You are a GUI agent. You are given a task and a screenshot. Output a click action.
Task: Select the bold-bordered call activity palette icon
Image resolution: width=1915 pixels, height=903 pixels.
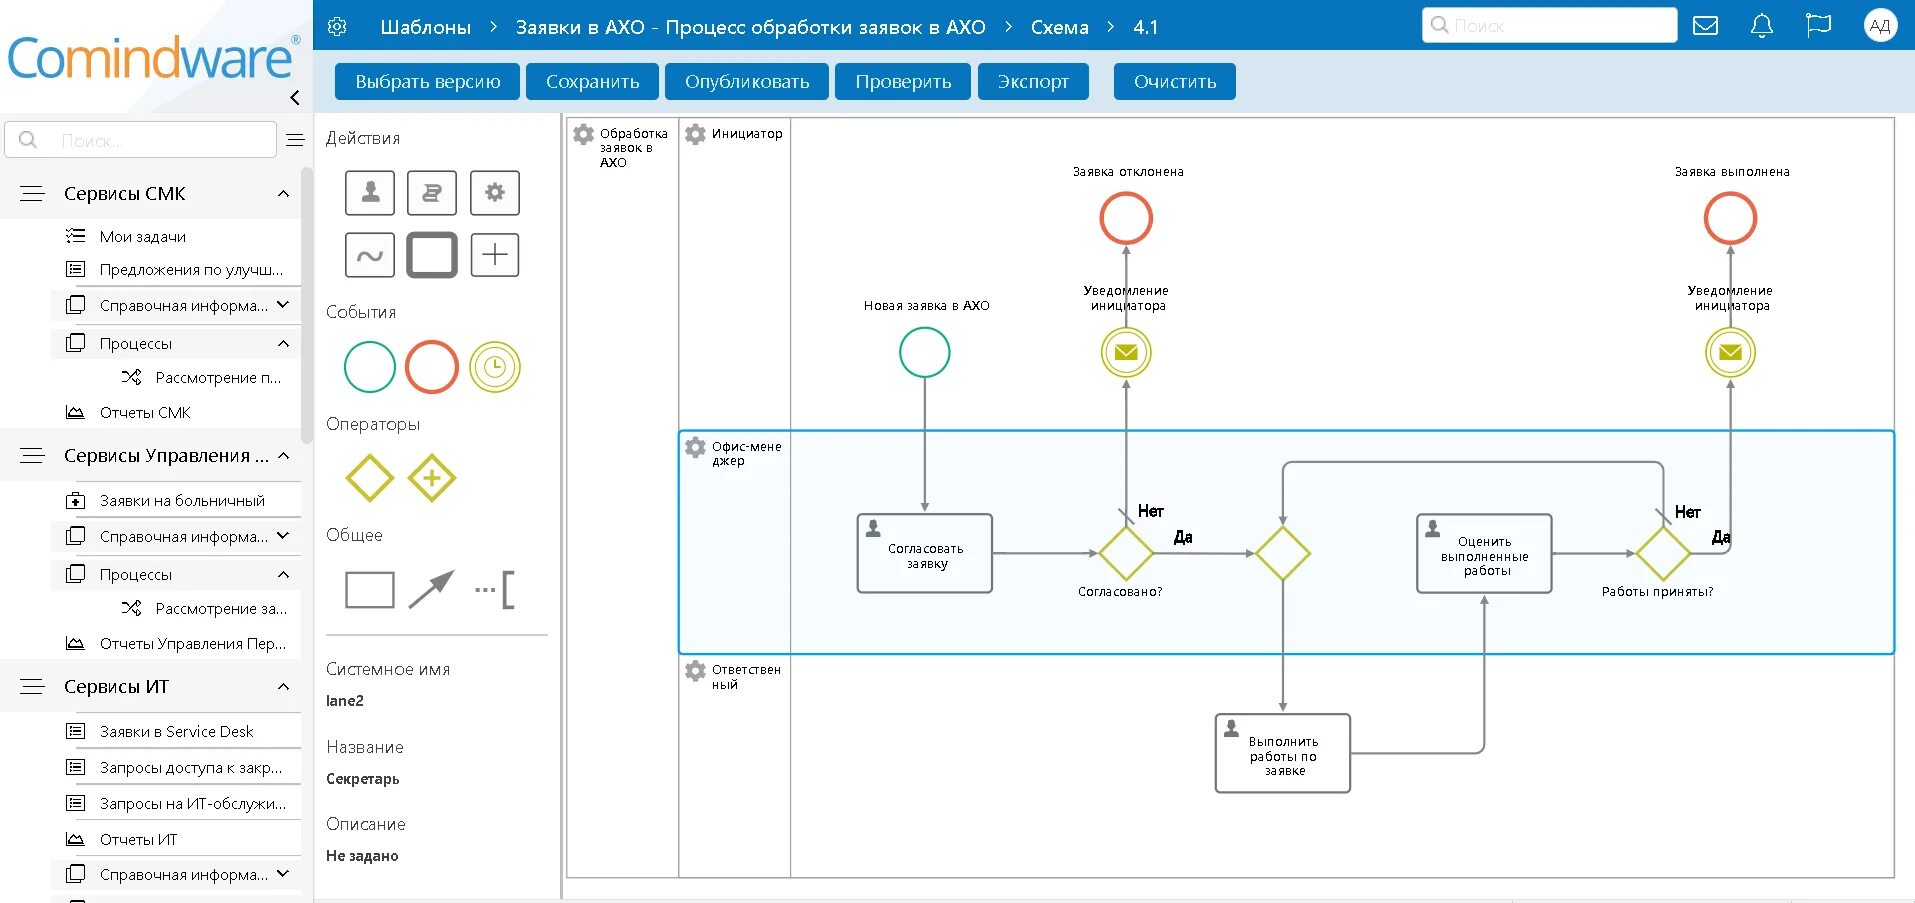coord(432,255)
